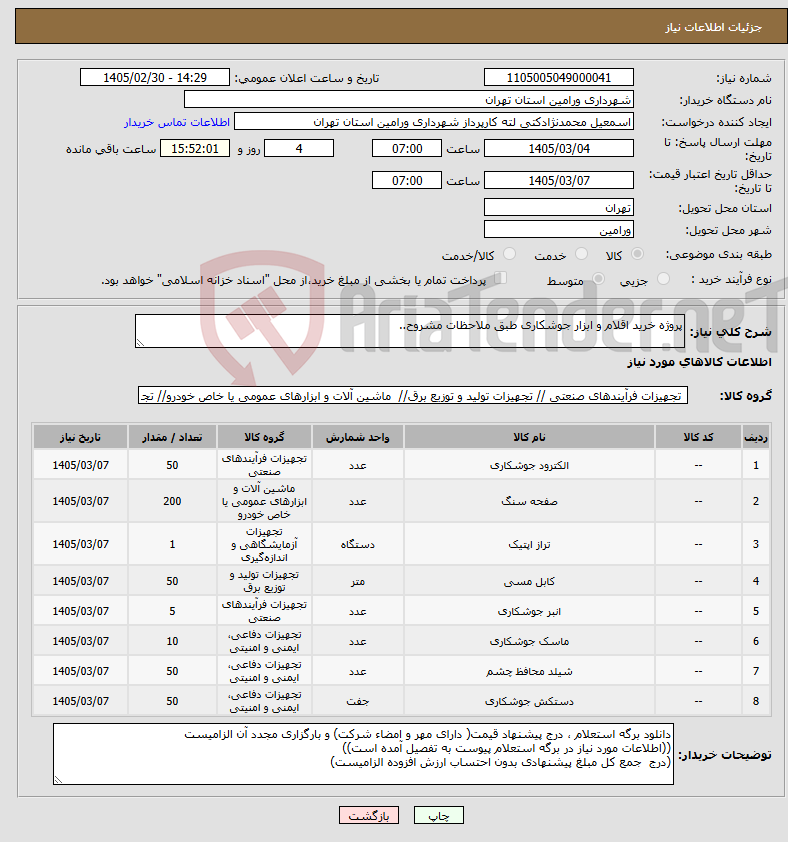Choose the جزیی purchase type radio

click(663, 279)
